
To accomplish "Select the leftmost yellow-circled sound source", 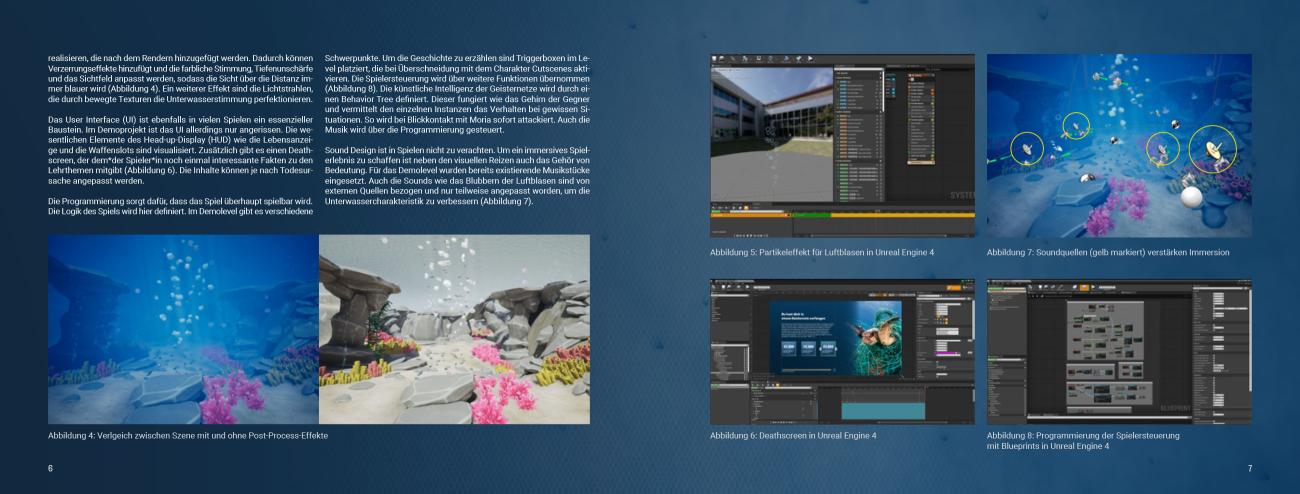I will click(1027, 148).
